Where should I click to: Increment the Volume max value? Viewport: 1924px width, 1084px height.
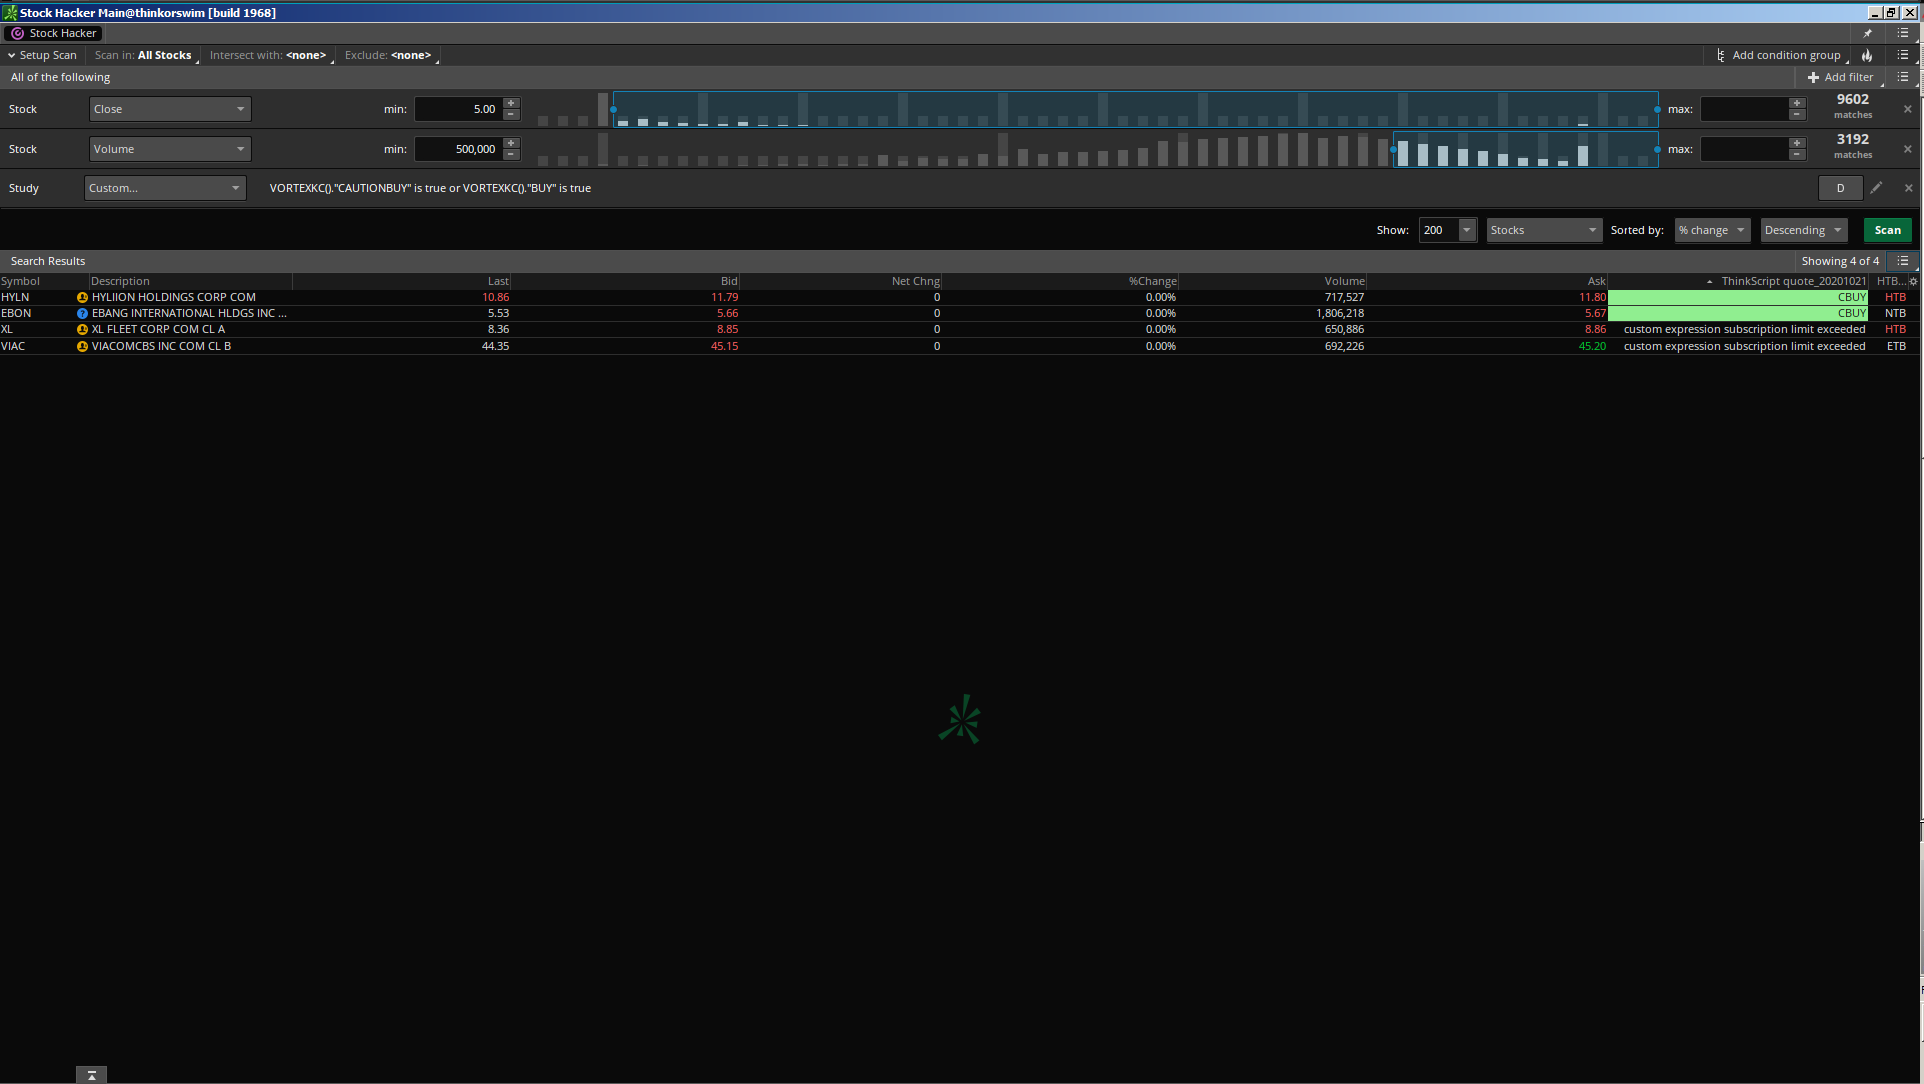tap(1797, 143)
